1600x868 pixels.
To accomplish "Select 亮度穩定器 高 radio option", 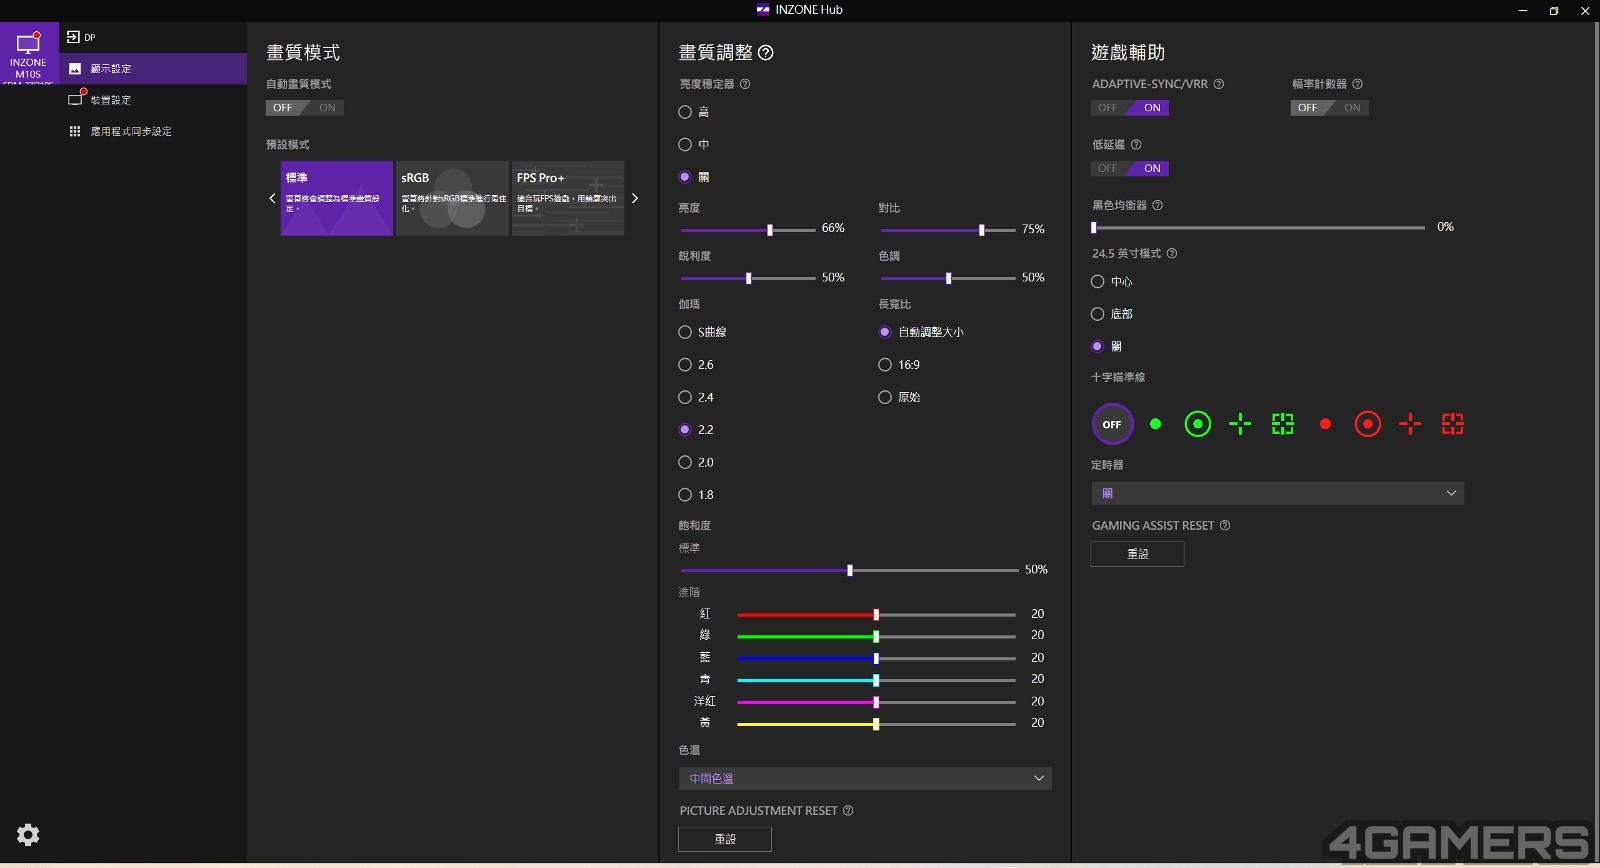I will pos(685,112).
